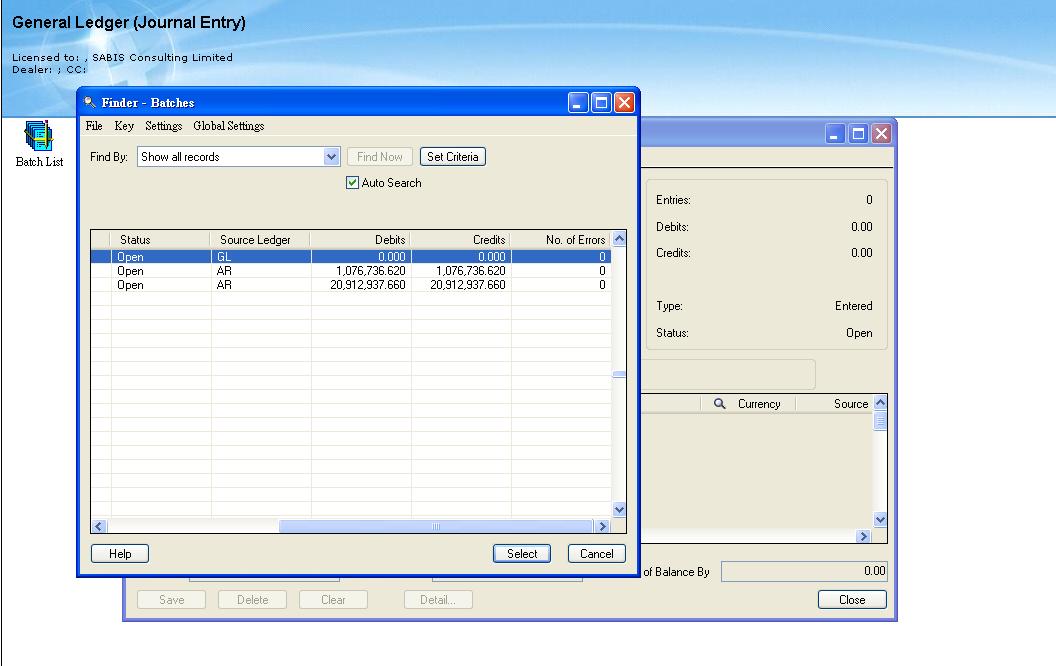Close the background journal entry window
The image size is (1056, 666).
(x=881, y=133)
